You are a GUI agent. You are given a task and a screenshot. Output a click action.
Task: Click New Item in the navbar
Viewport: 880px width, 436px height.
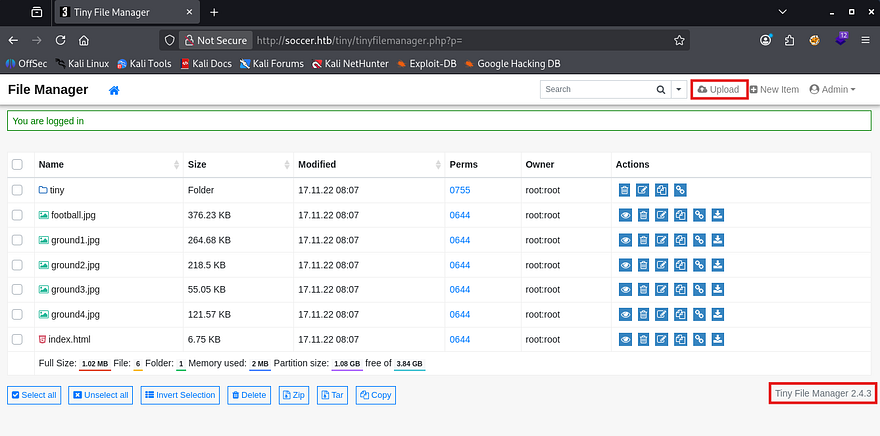pyautogui.click(x=774, y=90)
